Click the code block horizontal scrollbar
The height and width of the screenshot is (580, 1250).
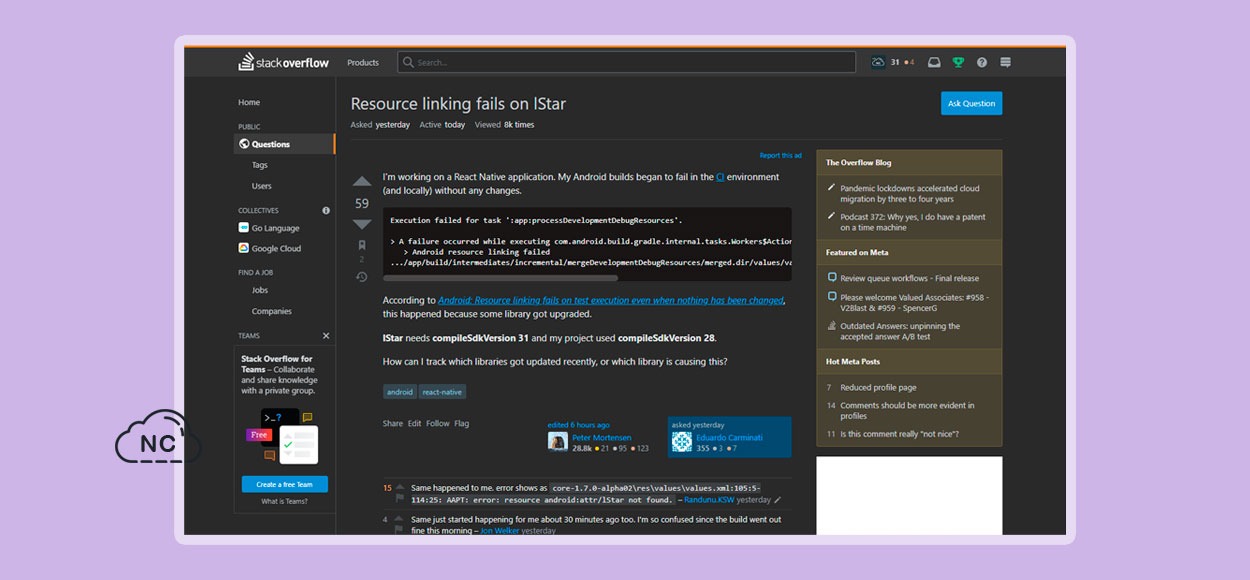[x=500, y=277]
